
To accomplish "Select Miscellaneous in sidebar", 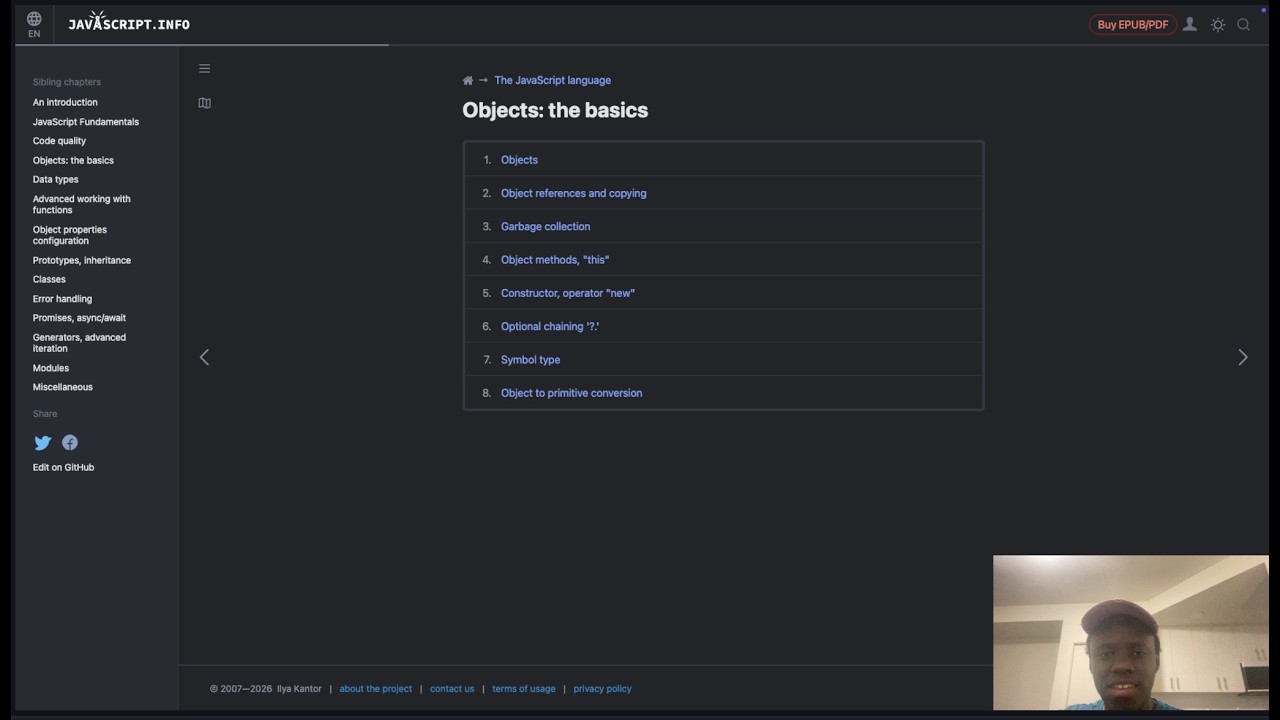I will [62, 387].
